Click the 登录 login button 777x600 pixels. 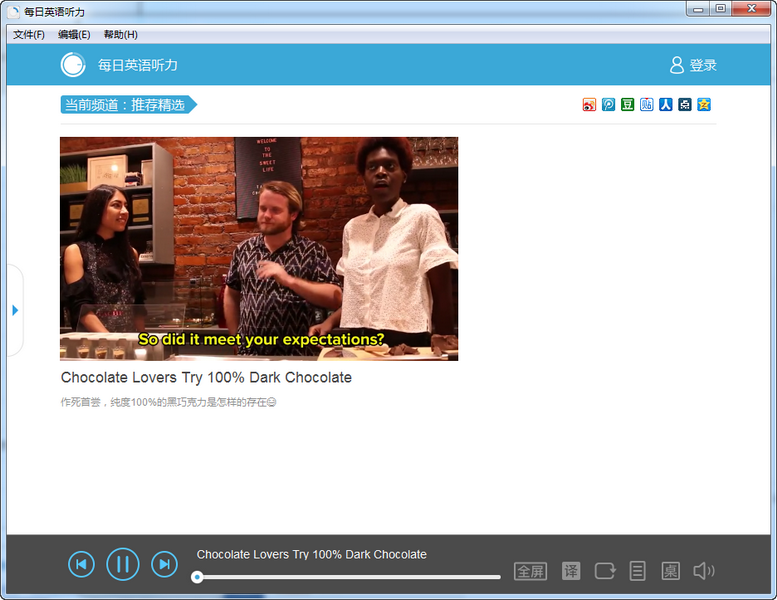(694, 65)
